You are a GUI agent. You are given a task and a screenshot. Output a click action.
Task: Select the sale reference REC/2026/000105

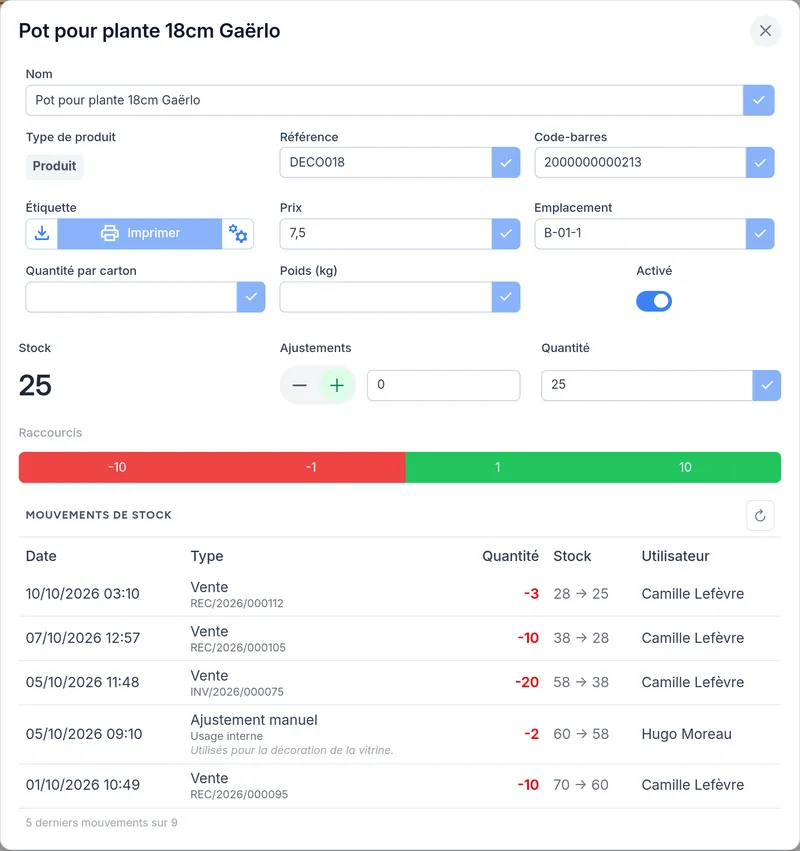tap(238, 647)
